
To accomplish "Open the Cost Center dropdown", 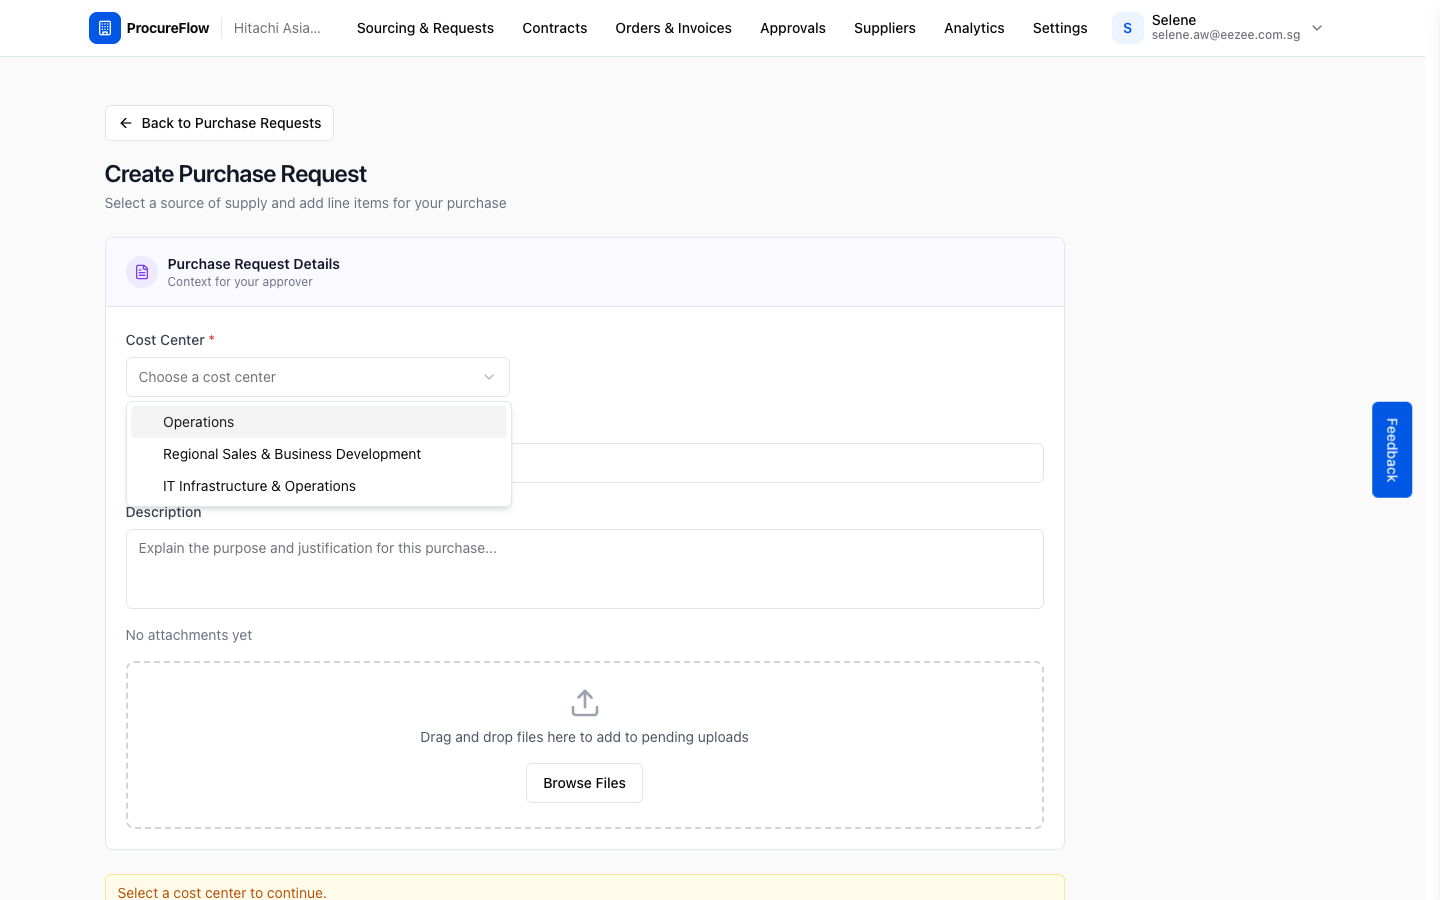I will click(318, 377).
